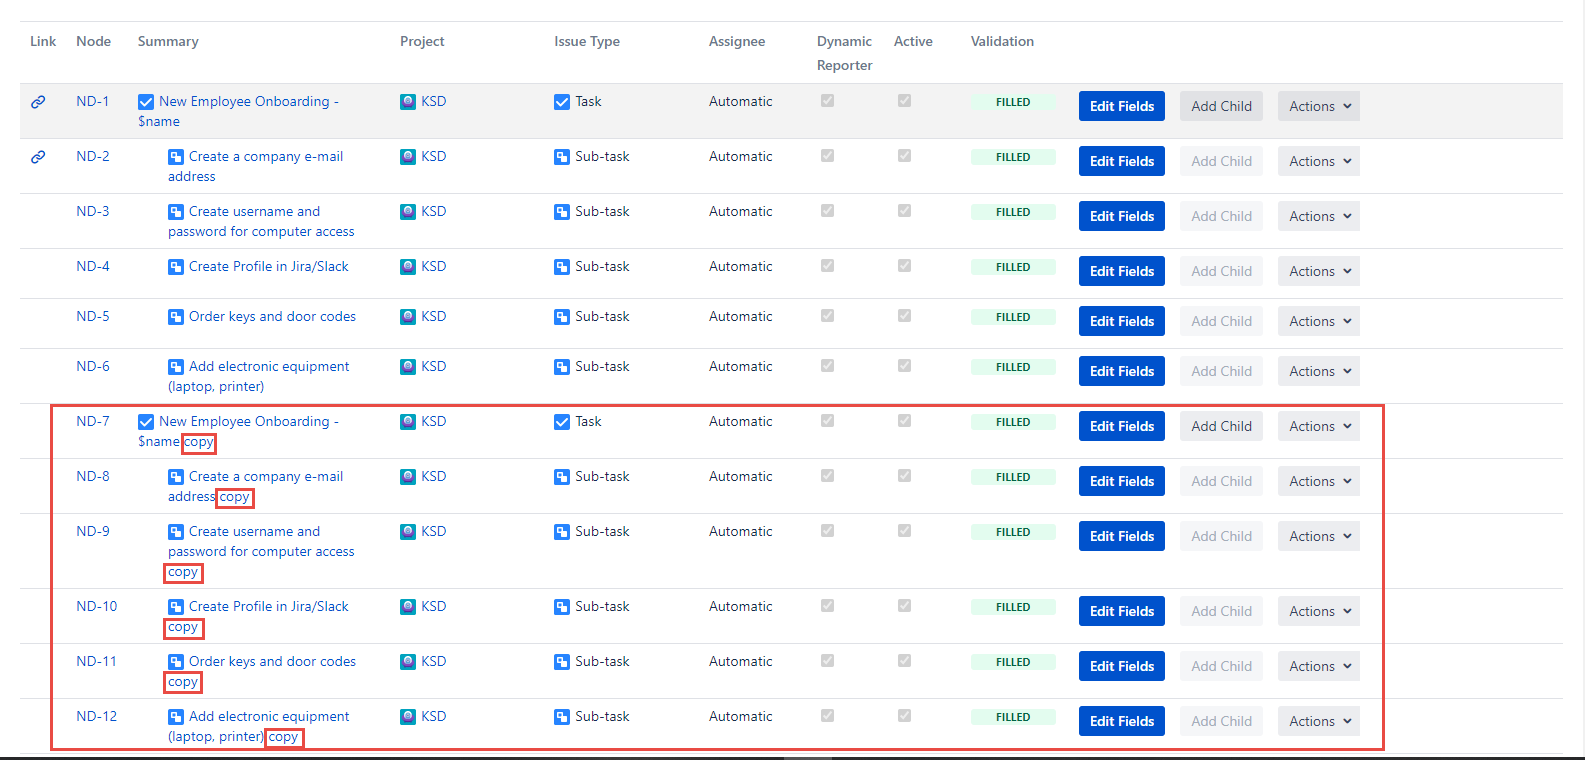Toggle the Active checkbox for ND-3
This screenshot has width=1585, height=760.
(904, 211)
